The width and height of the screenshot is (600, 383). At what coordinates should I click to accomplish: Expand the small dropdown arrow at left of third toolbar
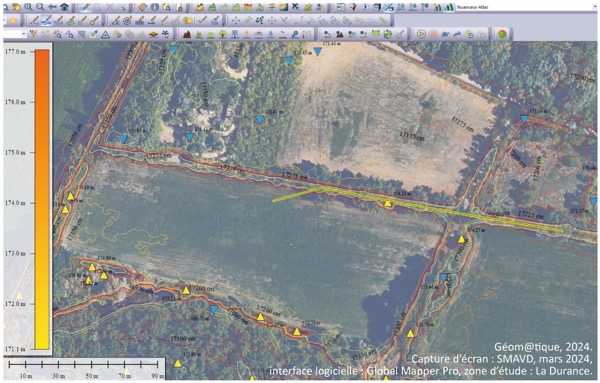tap(24, 34)
